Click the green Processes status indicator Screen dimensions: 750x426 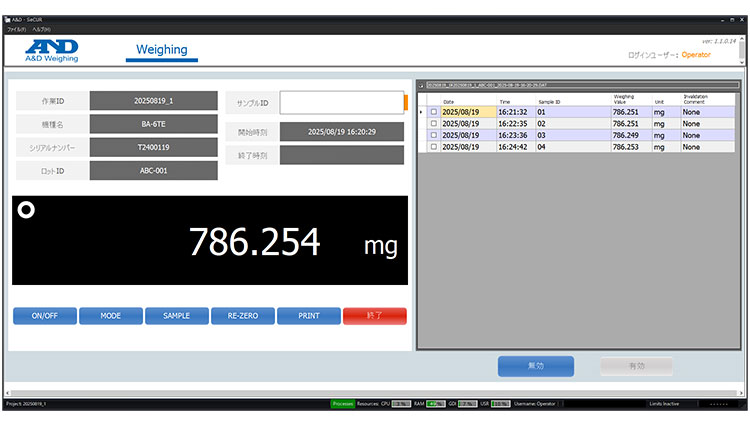click(342, 404)
